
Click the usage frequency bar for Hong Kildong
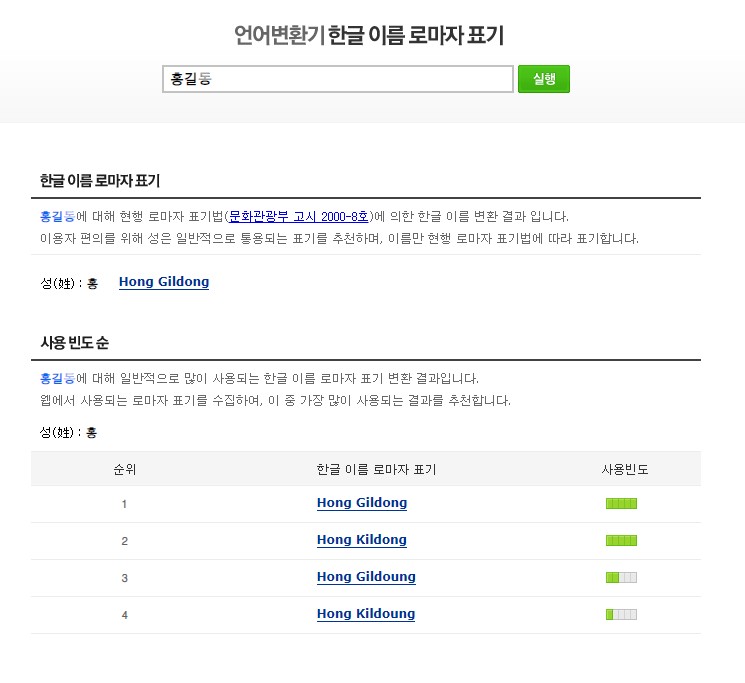621,541
